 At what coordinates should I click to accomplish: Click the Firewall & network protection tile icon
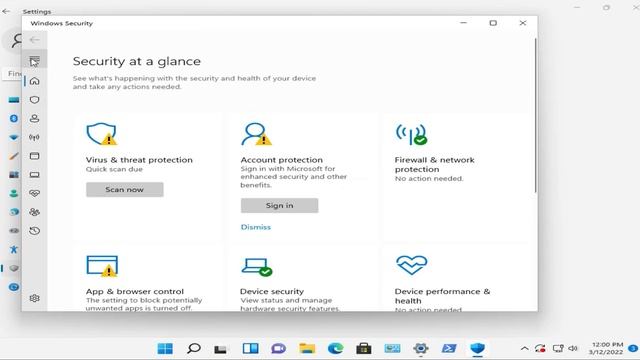pyautogui.click(x=411, y=134)
